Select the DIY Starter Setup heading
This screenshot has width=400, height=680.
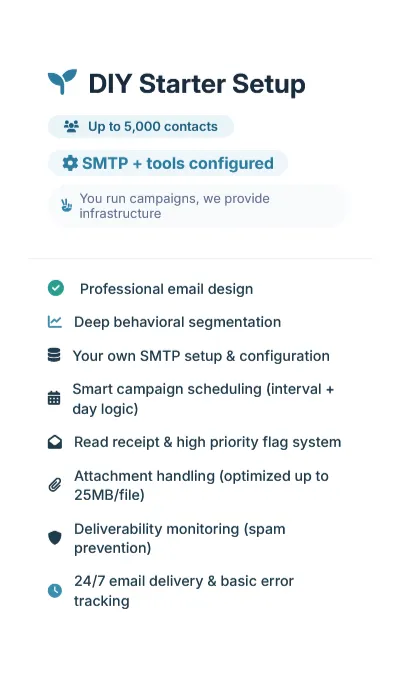tap(197, 83)
